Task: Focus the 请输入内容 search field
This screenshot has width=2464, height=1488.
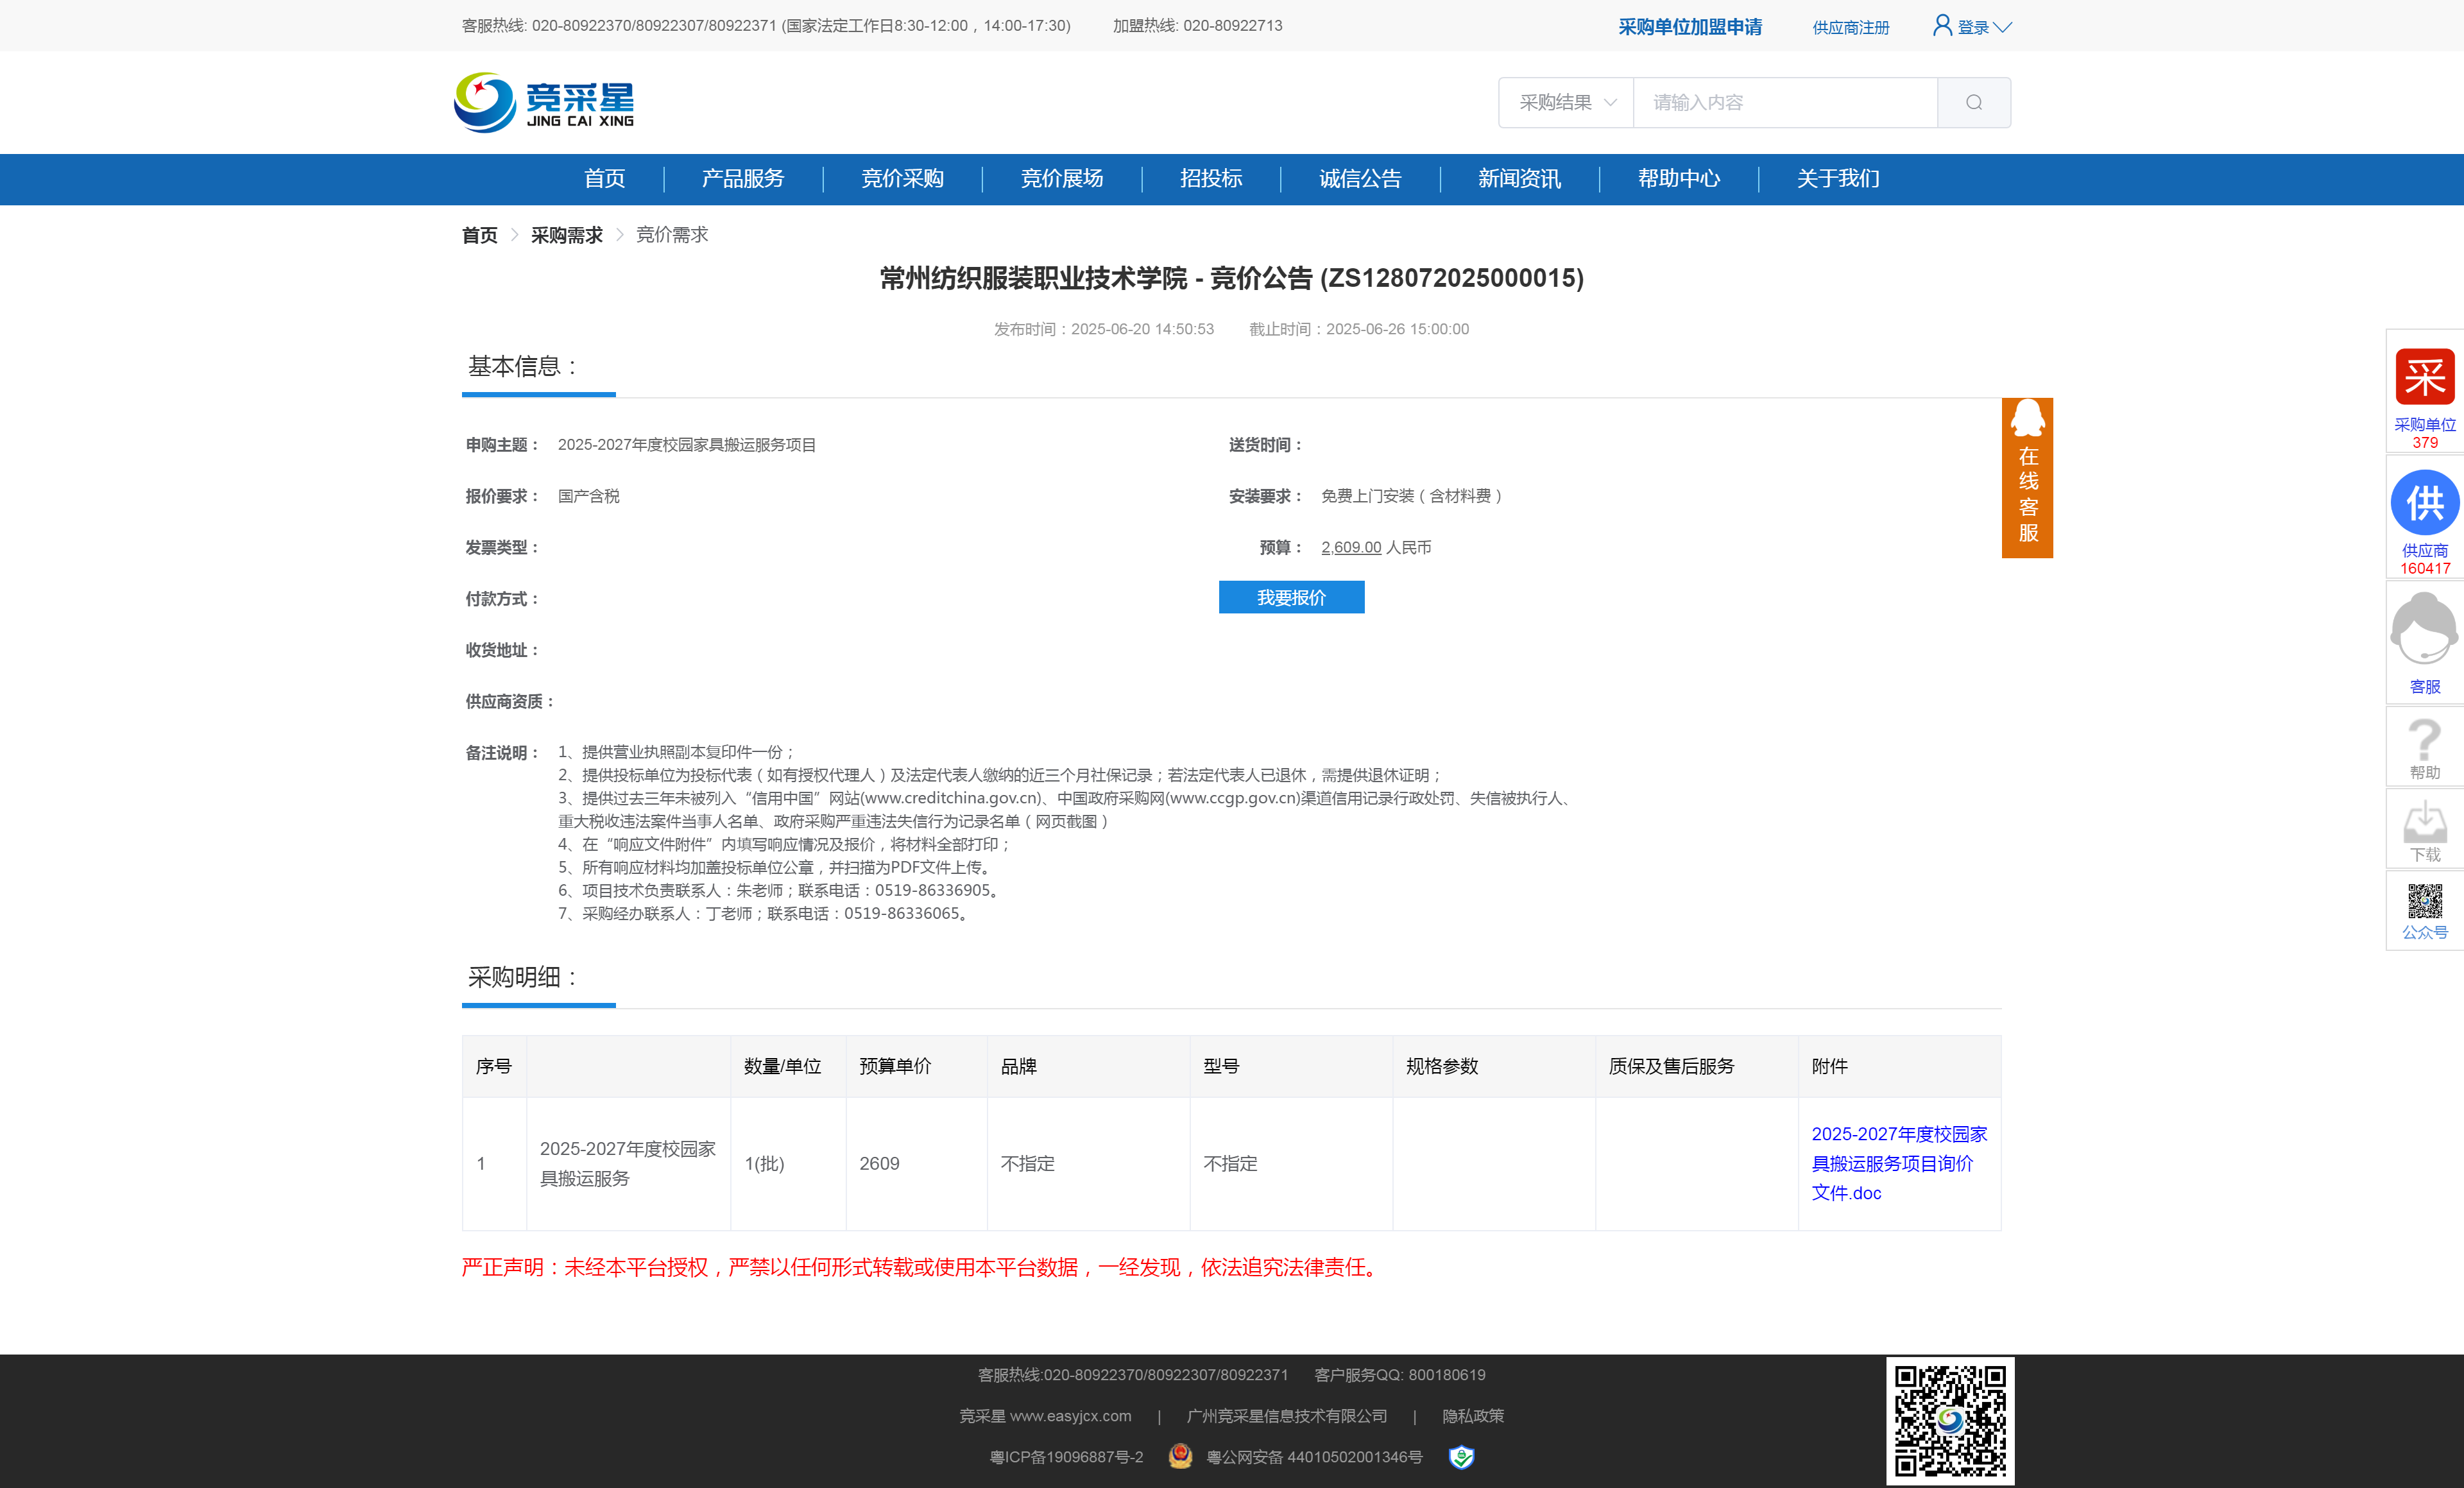Action: (x=1784, y=102)
